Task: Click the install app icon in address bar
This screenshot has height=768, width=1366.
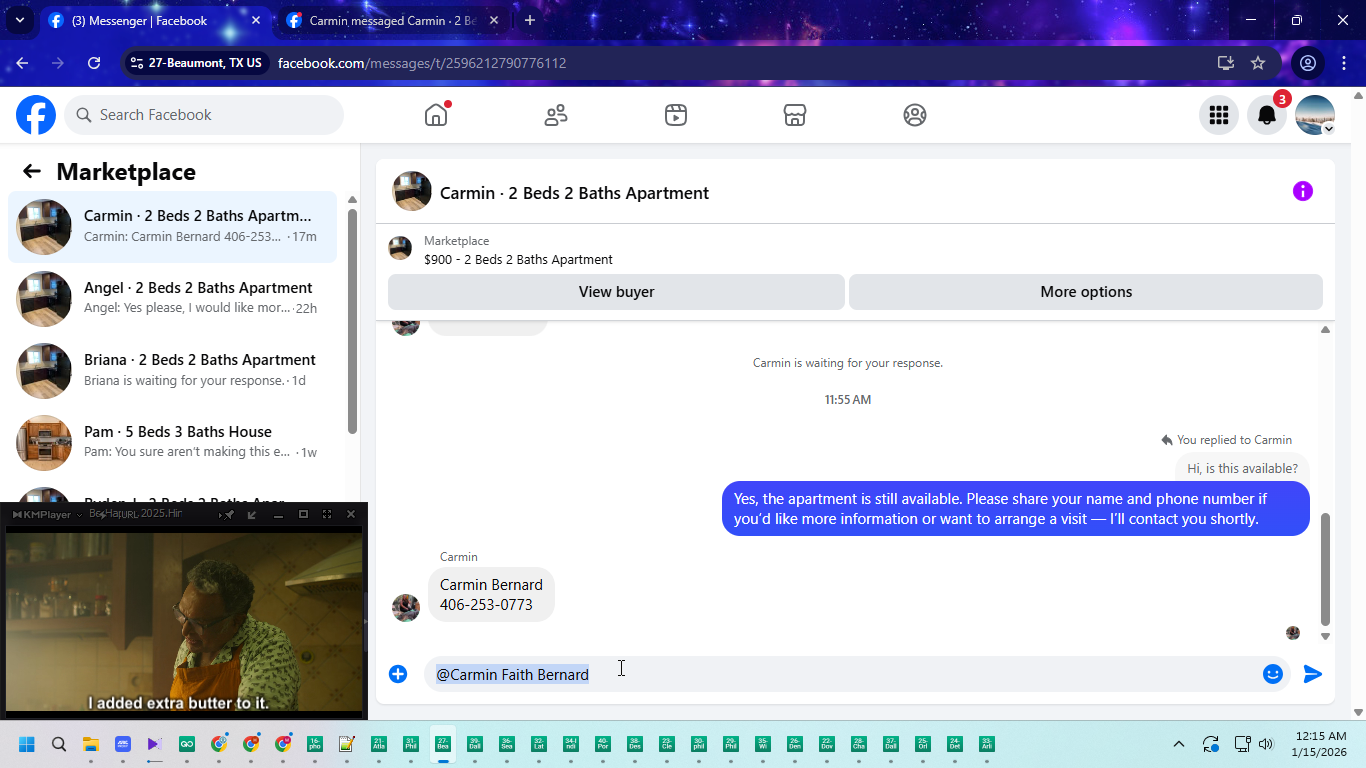Action: click(x=1226, y=63)
